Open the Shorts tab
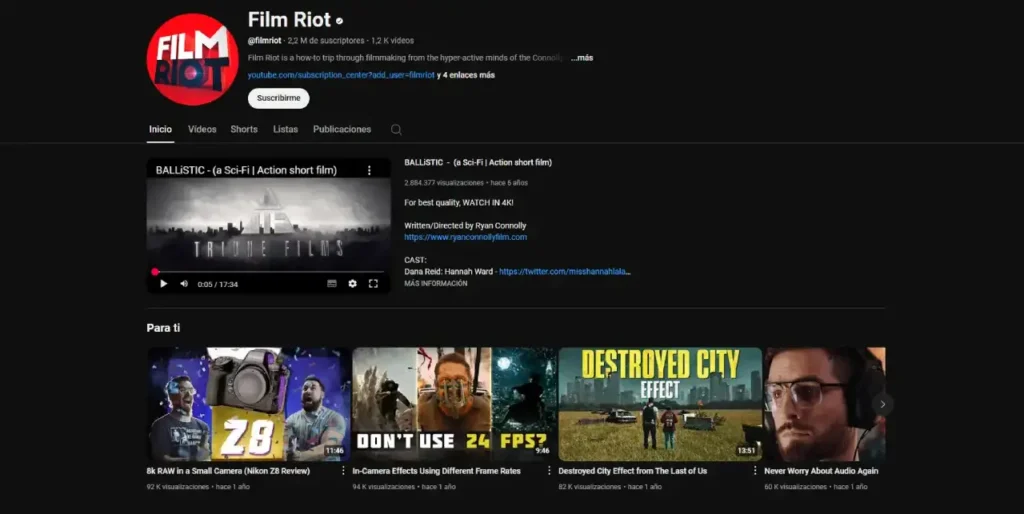Viewport: 1024px width, 514px height. tap(244, 129)
